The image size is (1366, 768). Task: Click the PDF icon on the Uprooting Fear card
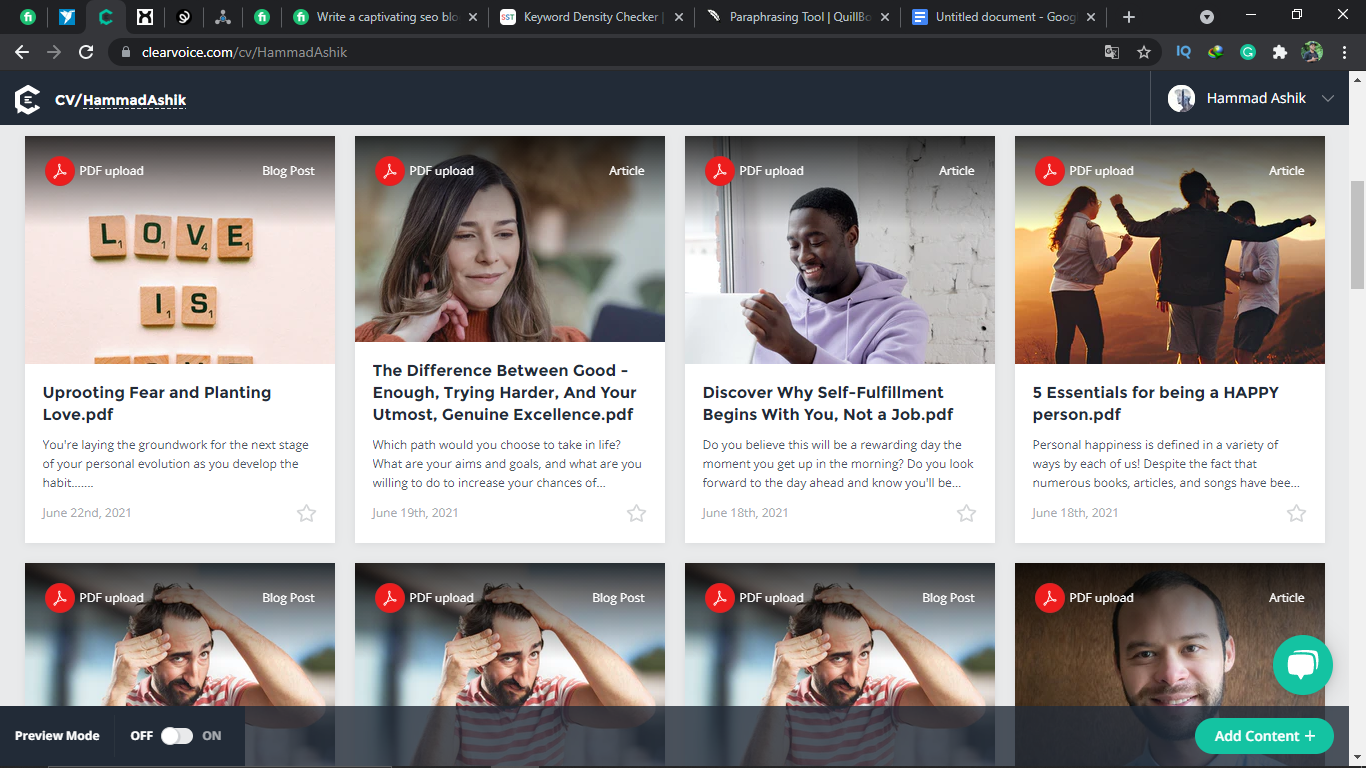[60, 171]
